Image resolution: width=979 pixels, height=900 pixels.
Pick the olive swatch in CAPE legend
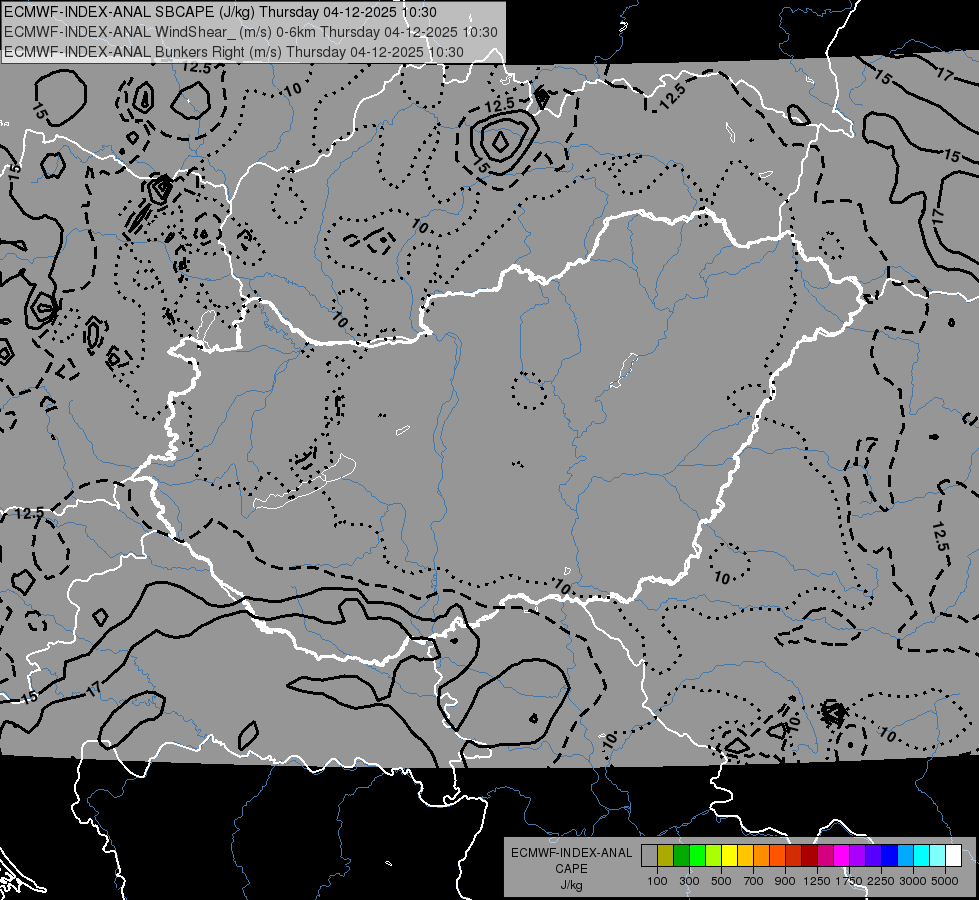666,856
